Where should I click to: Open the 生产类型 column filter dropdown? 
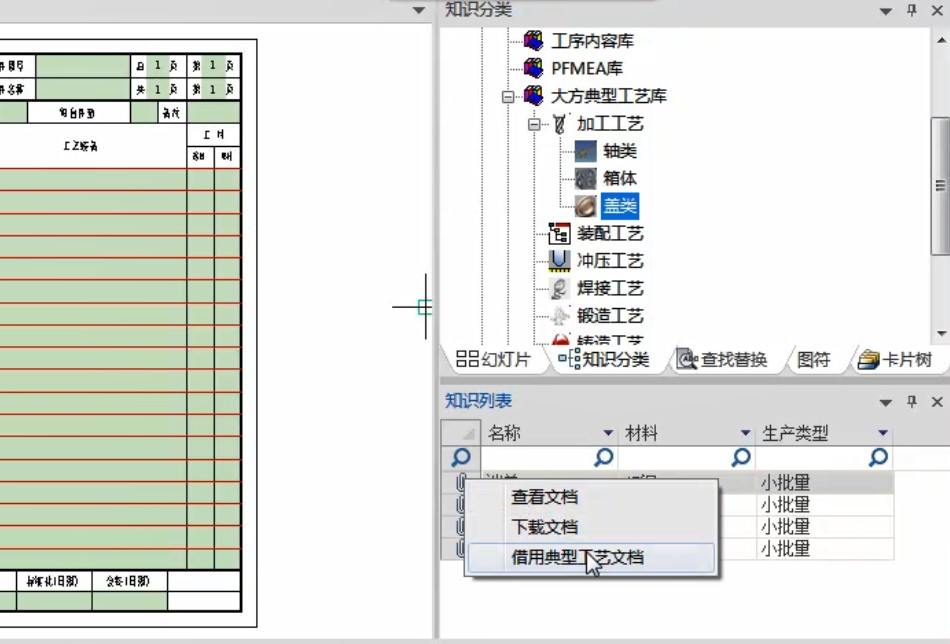coord(881,432)
